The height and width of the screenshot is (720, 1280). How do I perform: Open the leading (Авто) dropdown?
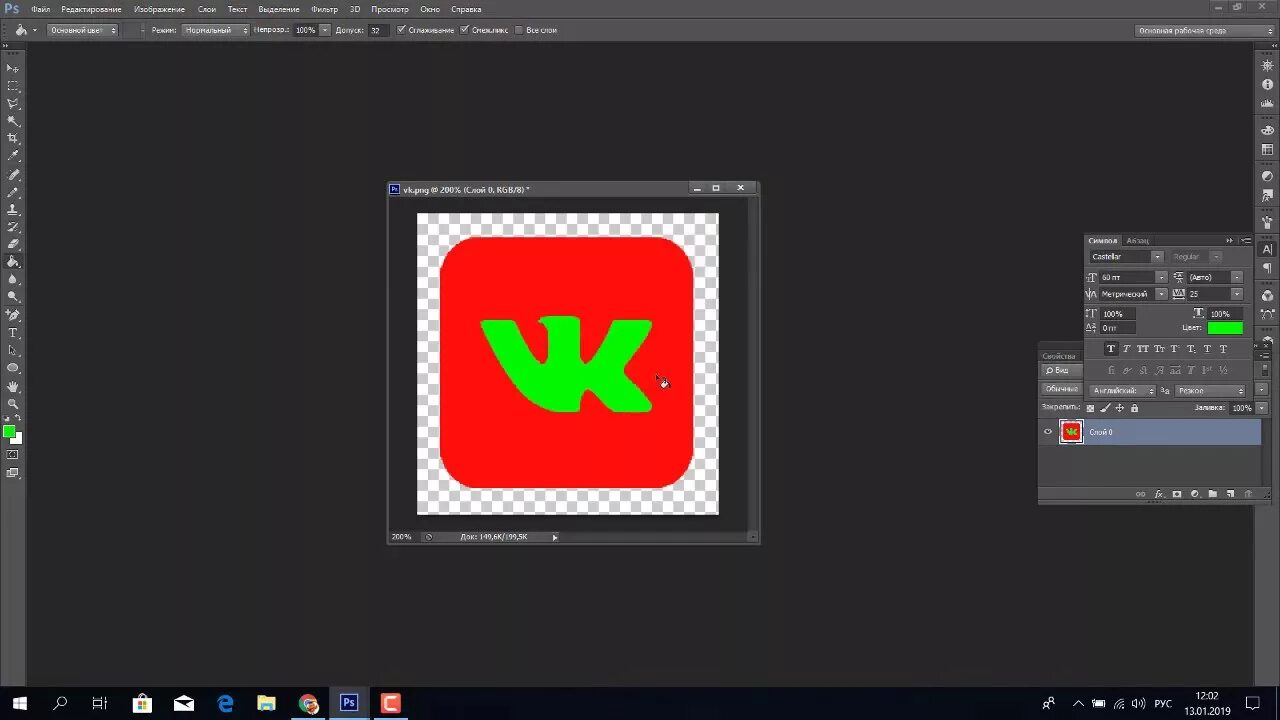(x=1237, y=277)
